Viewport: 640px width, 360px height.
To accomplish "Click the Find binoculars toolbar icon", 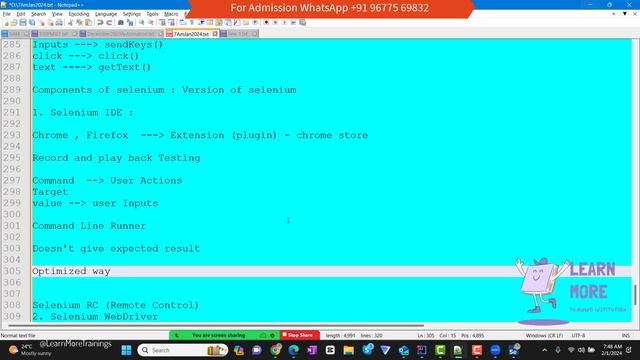I will point(121,22).
